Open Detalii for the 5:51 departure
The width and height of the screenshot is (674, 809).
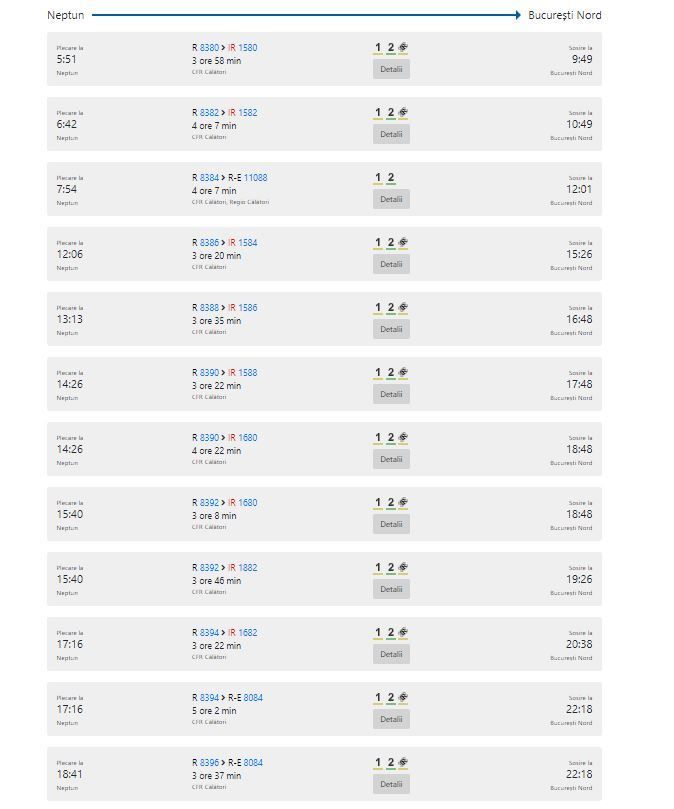pyautogui.click(x=391, y=69)
